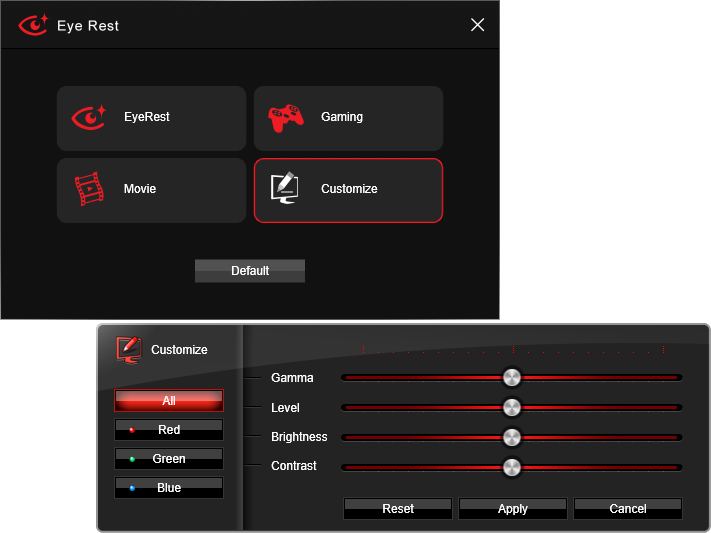The image size is (711, 533).
Task: Click the monitor-pencil icon on the Customize card
Action: [x=285, y=188]
